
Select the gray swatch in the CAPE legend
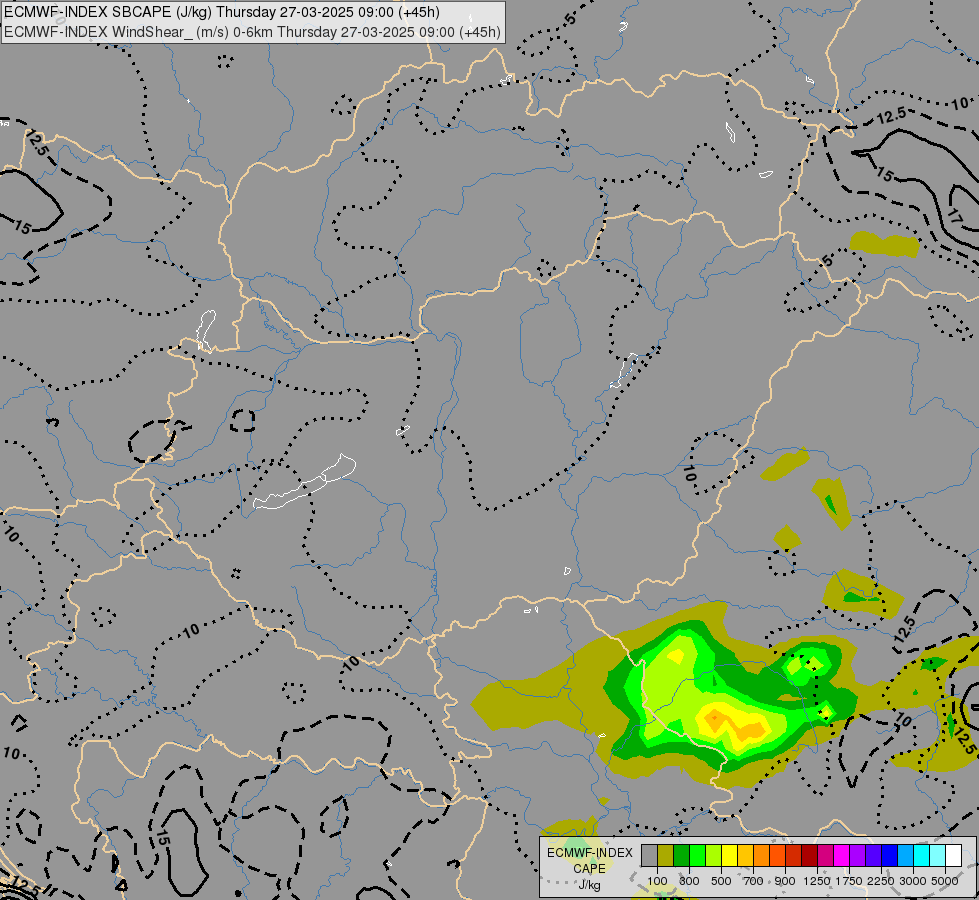(649, 856)
